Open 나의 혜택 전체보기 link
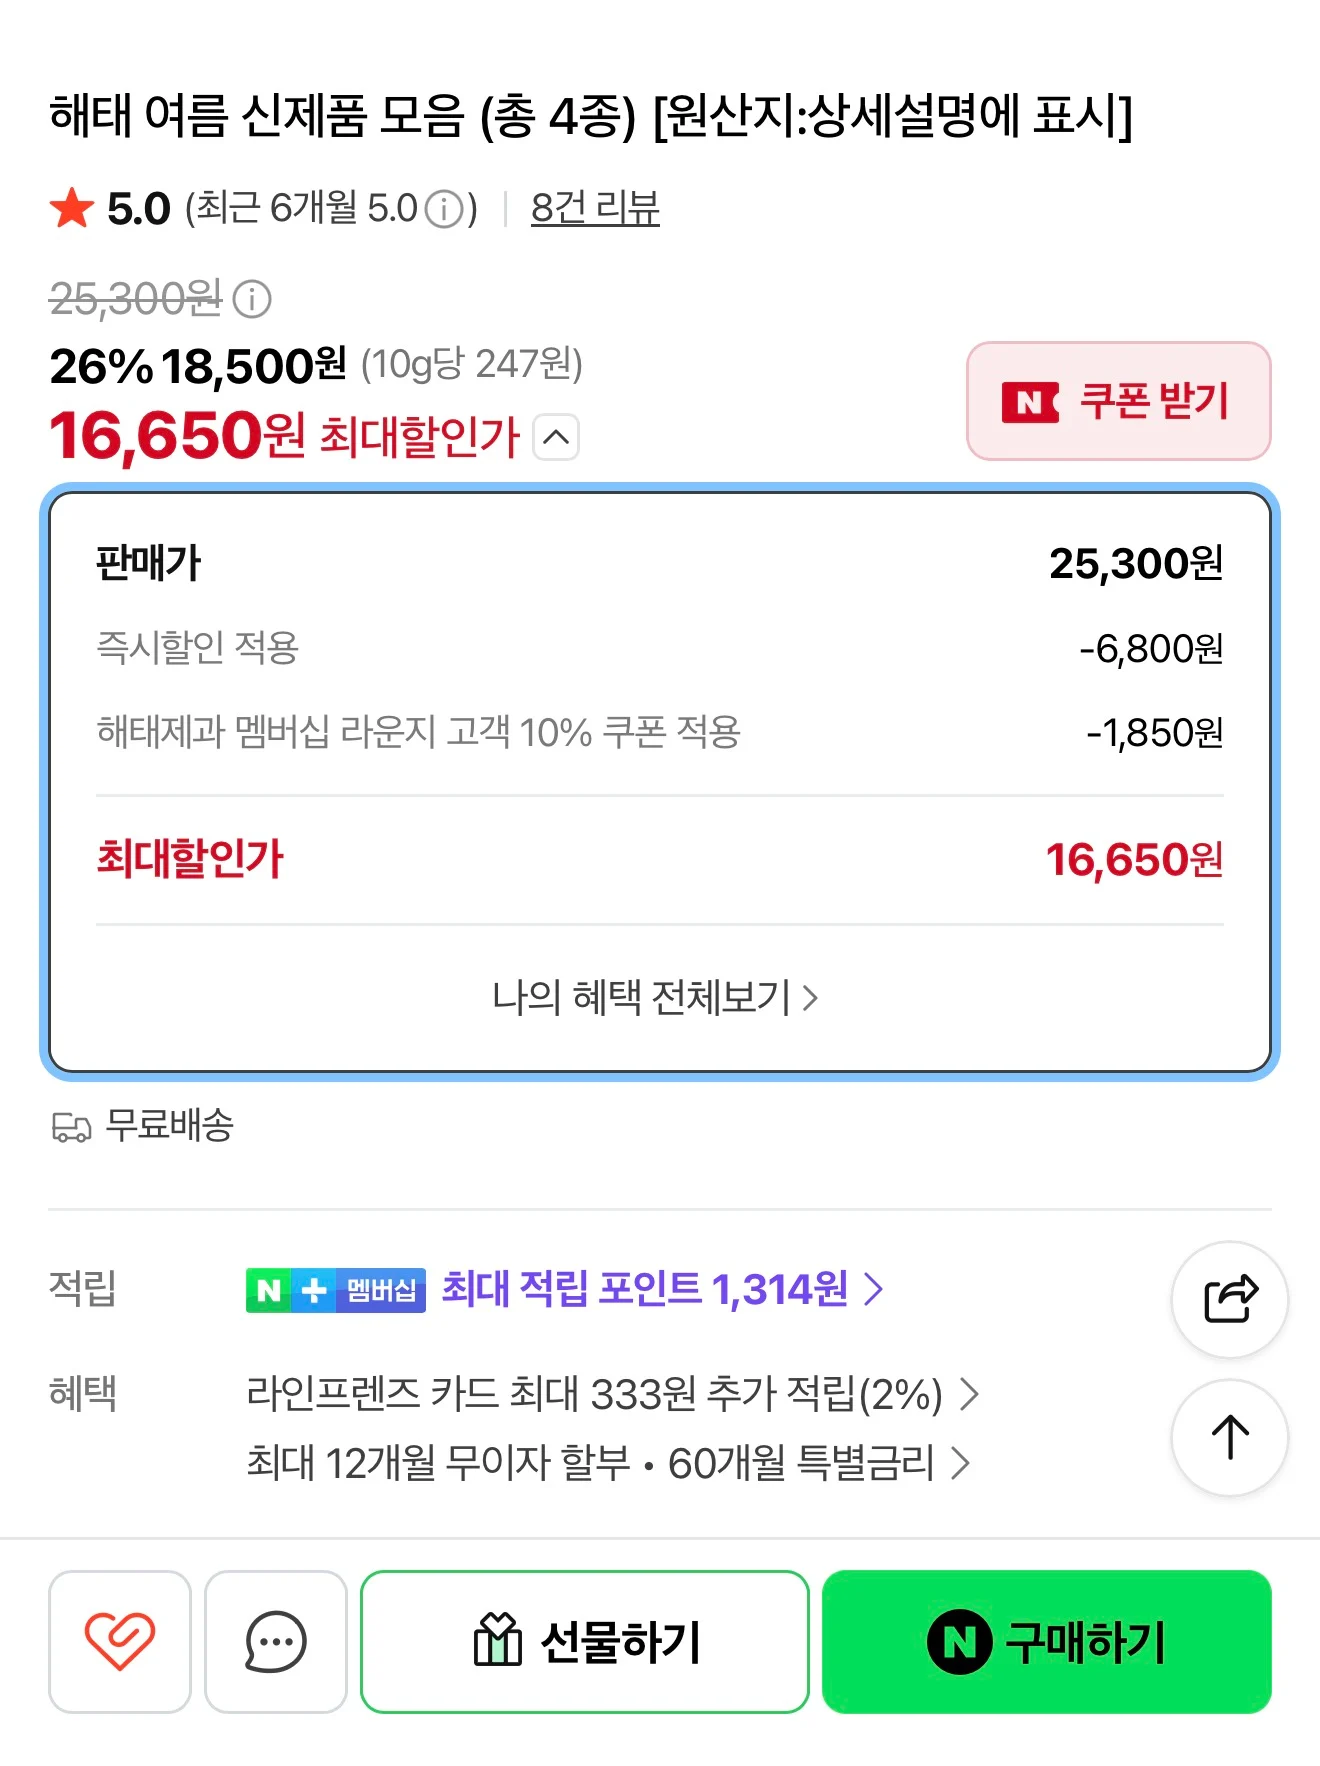1320x1766 pixels. pyautogui.click(x=655, y=997)
